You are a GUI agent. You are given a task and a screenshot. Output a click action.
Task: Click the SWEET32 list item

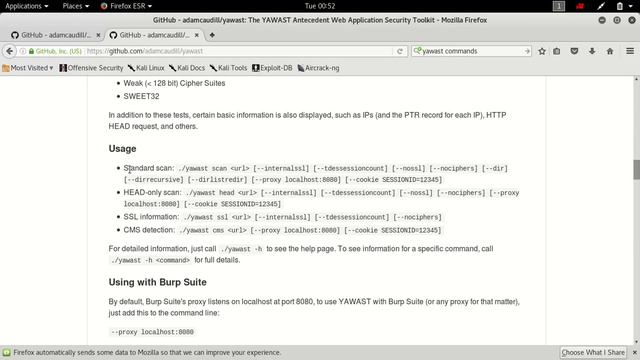[141, 96]
